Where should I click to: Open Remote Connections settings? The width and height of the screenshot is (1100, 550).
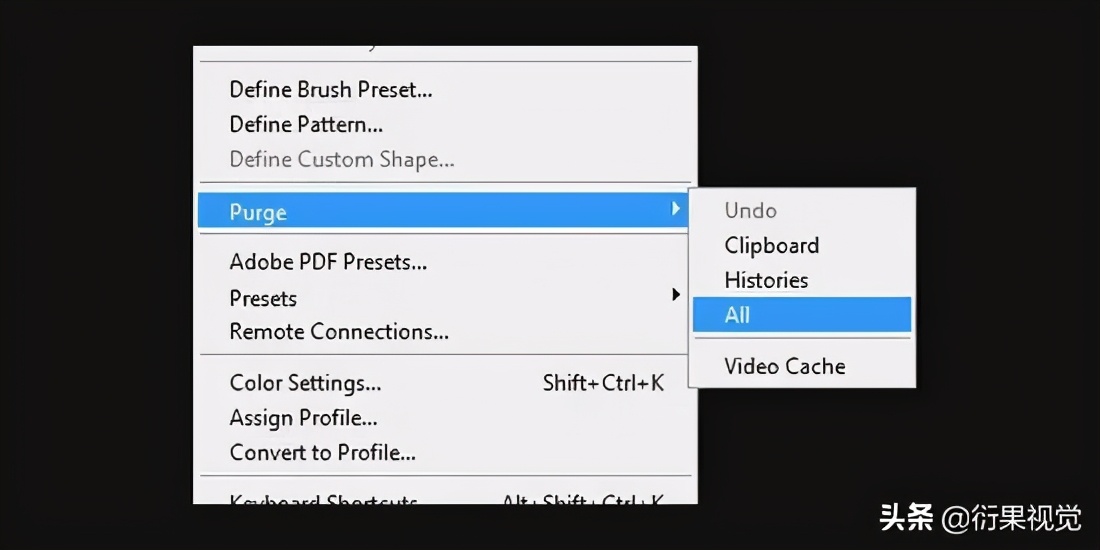pos(339,332)
